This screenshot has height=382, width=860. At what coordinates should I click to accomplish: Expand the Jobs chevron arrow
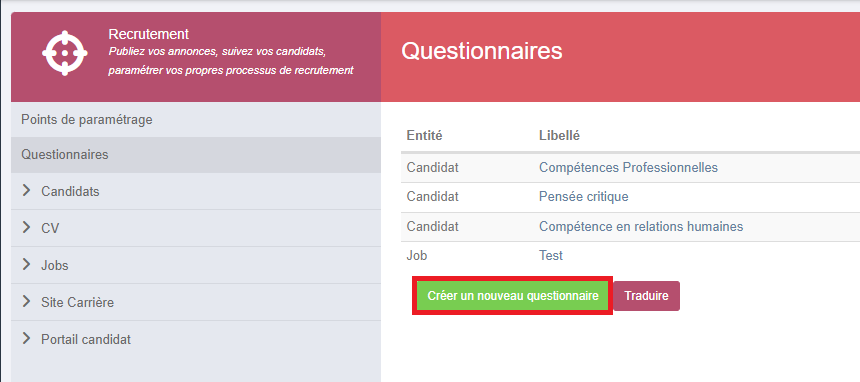pyautogui.click(x=26, y=265)
